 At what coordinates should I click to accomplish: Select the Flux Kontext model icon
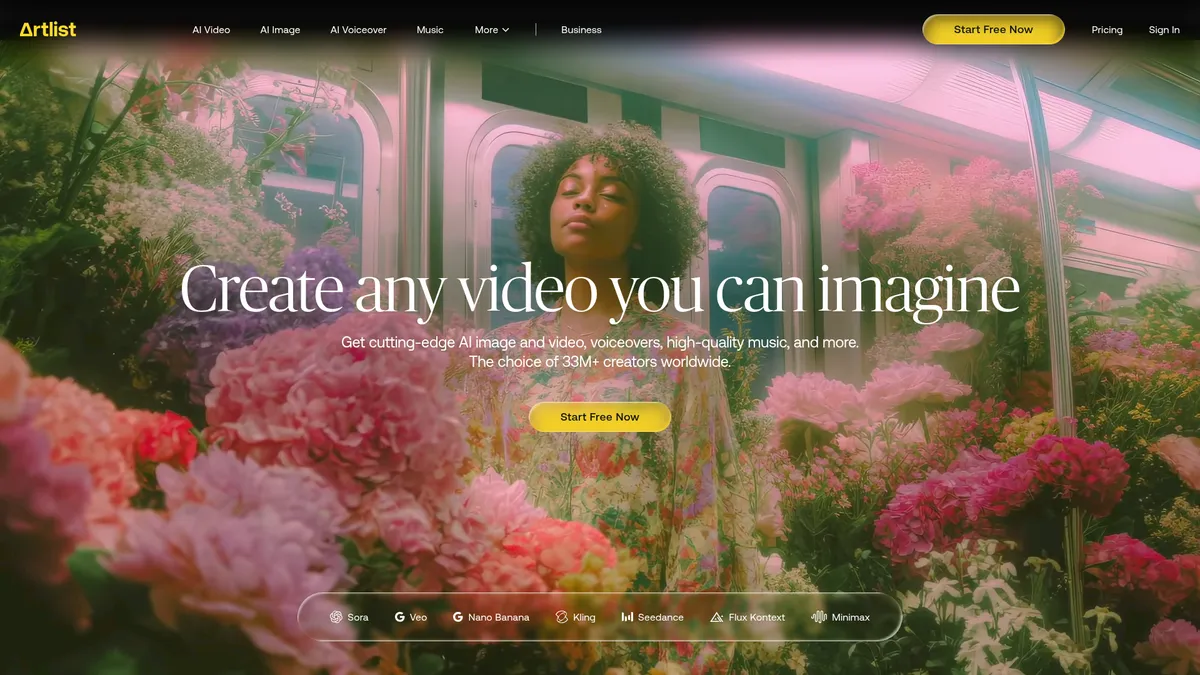click(x=716, y=617)
